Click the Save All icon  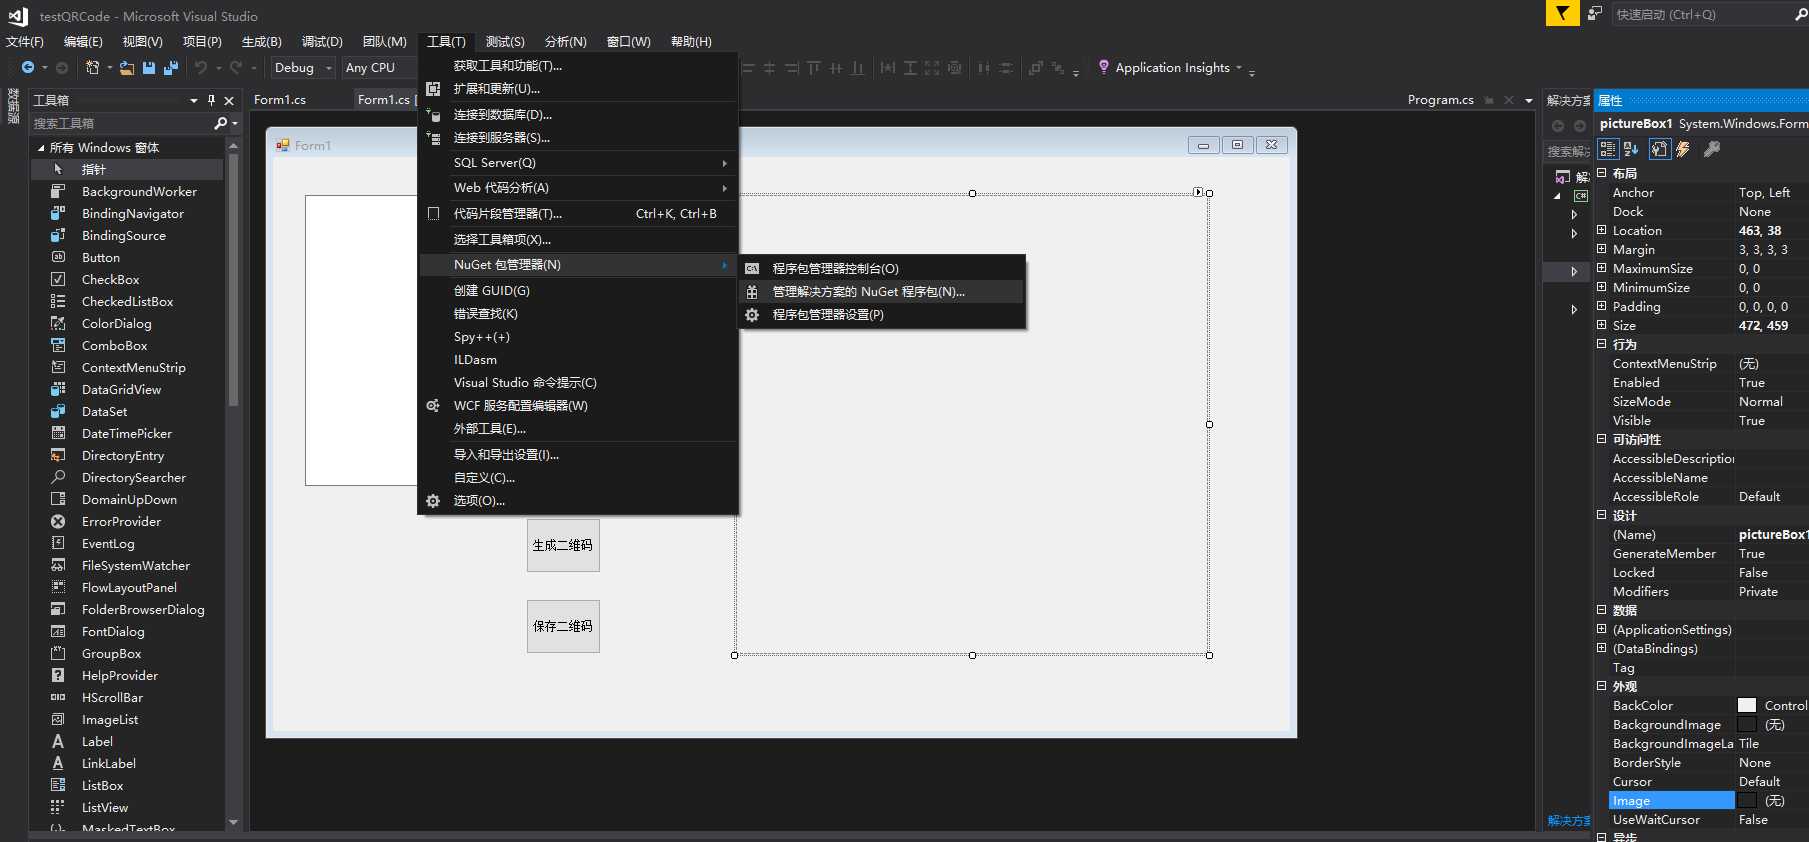(x=171, y=68)
